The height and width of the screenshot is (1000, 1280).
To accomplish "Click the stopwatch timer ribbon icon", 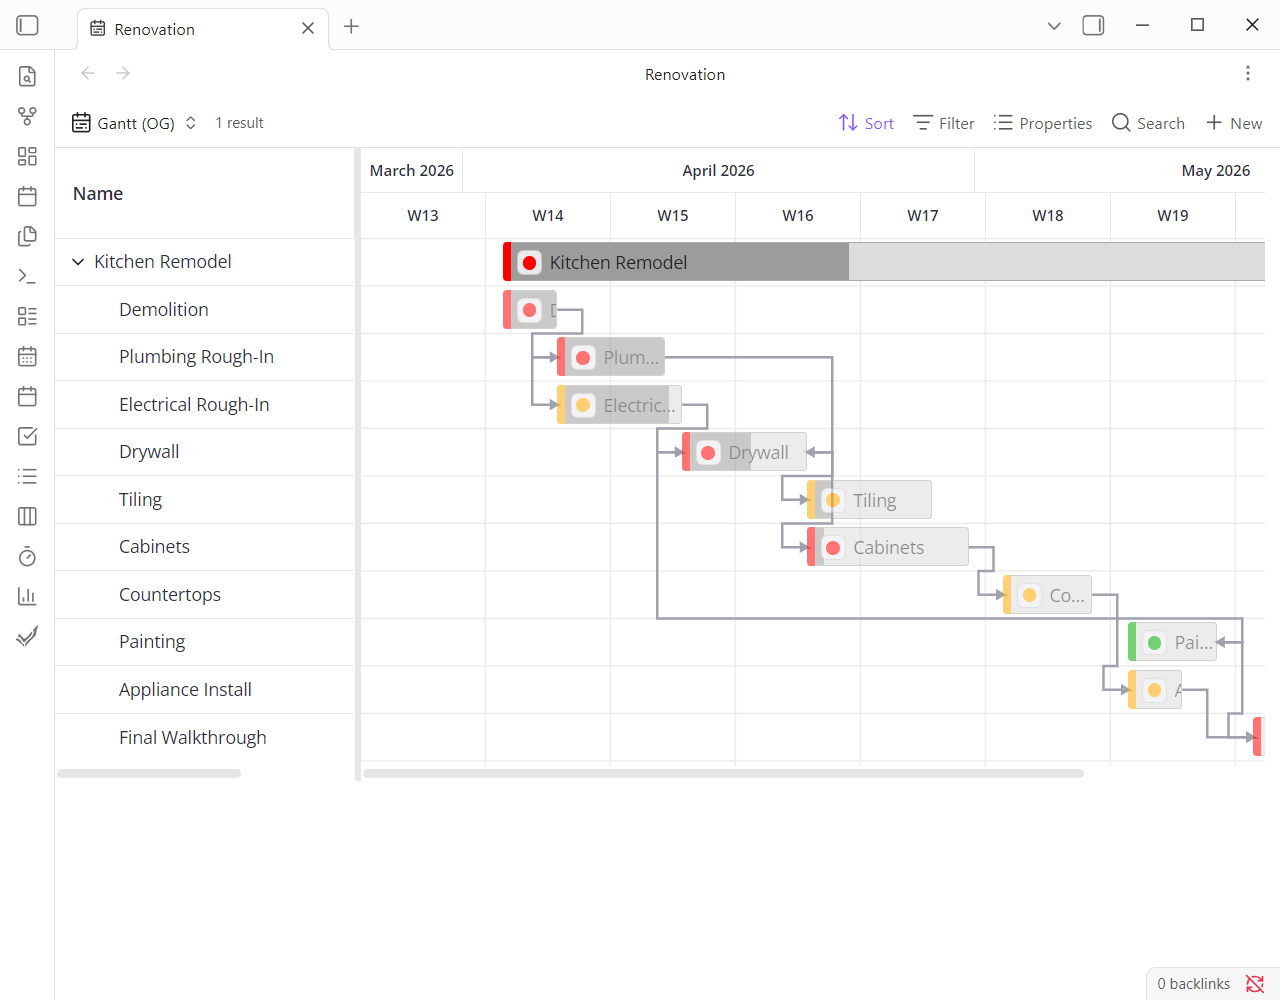I will 27,556.
